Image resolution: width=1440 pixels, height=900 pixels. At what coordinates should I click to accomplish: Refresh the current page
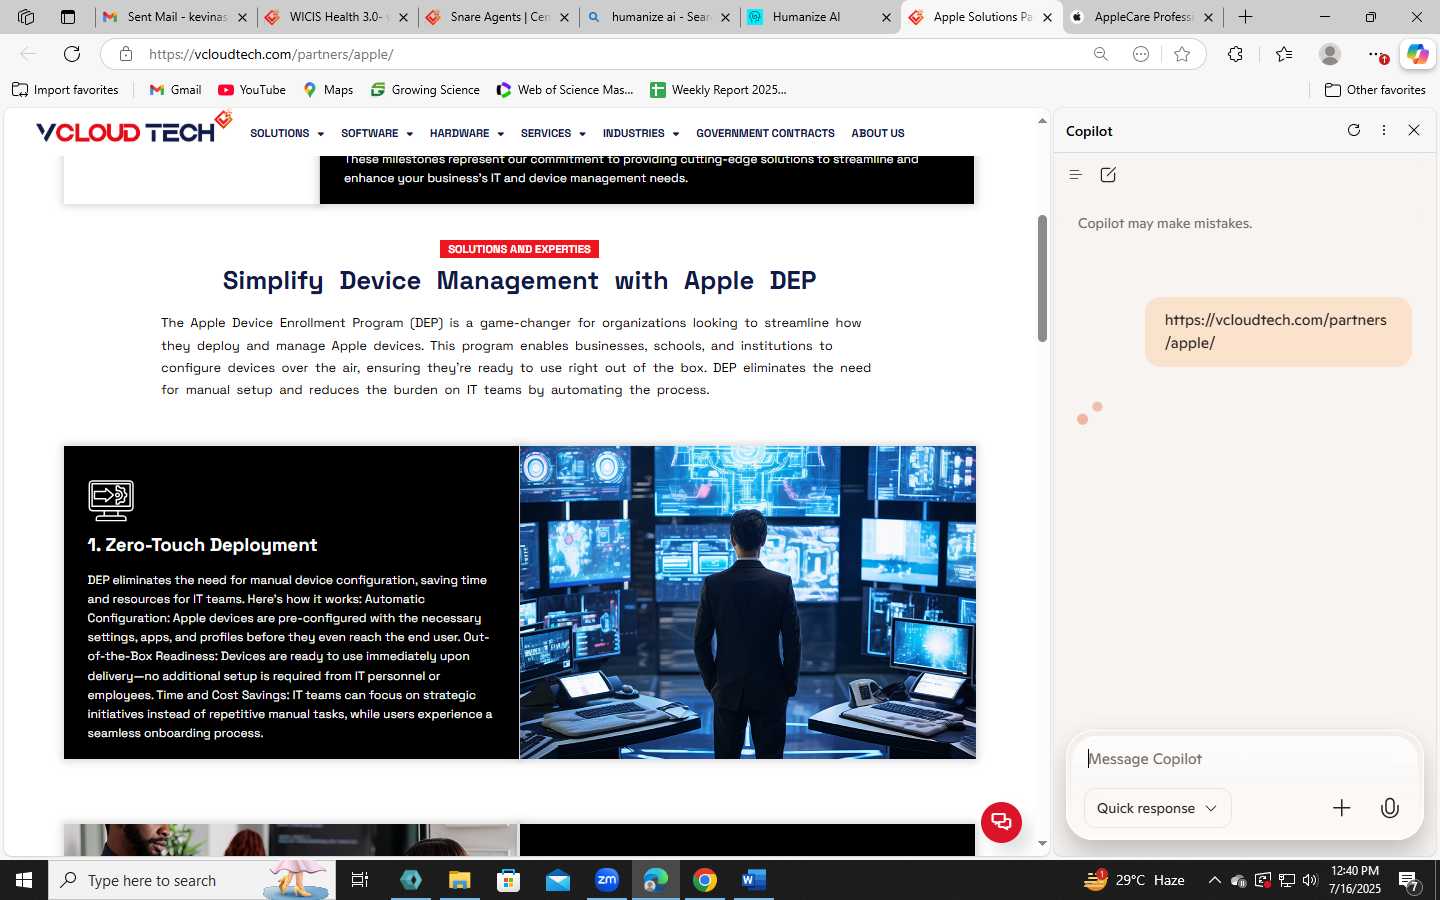click(x=72, y=54)
